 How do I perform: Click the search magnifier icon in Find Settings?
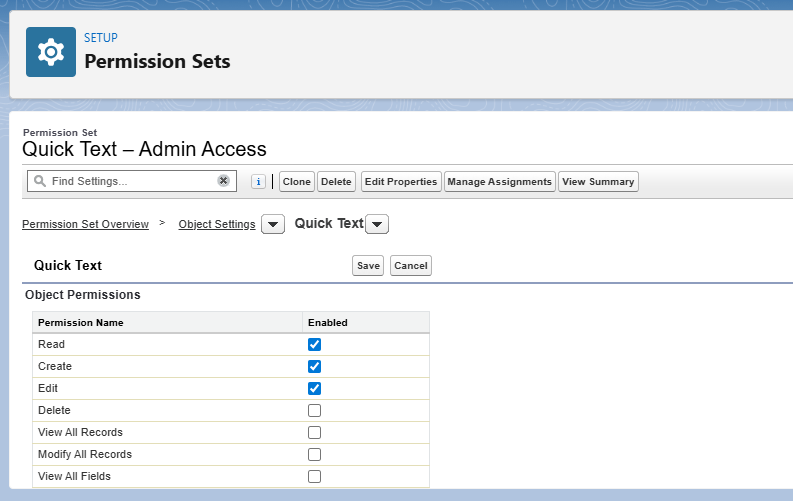[x=39, y=182]
